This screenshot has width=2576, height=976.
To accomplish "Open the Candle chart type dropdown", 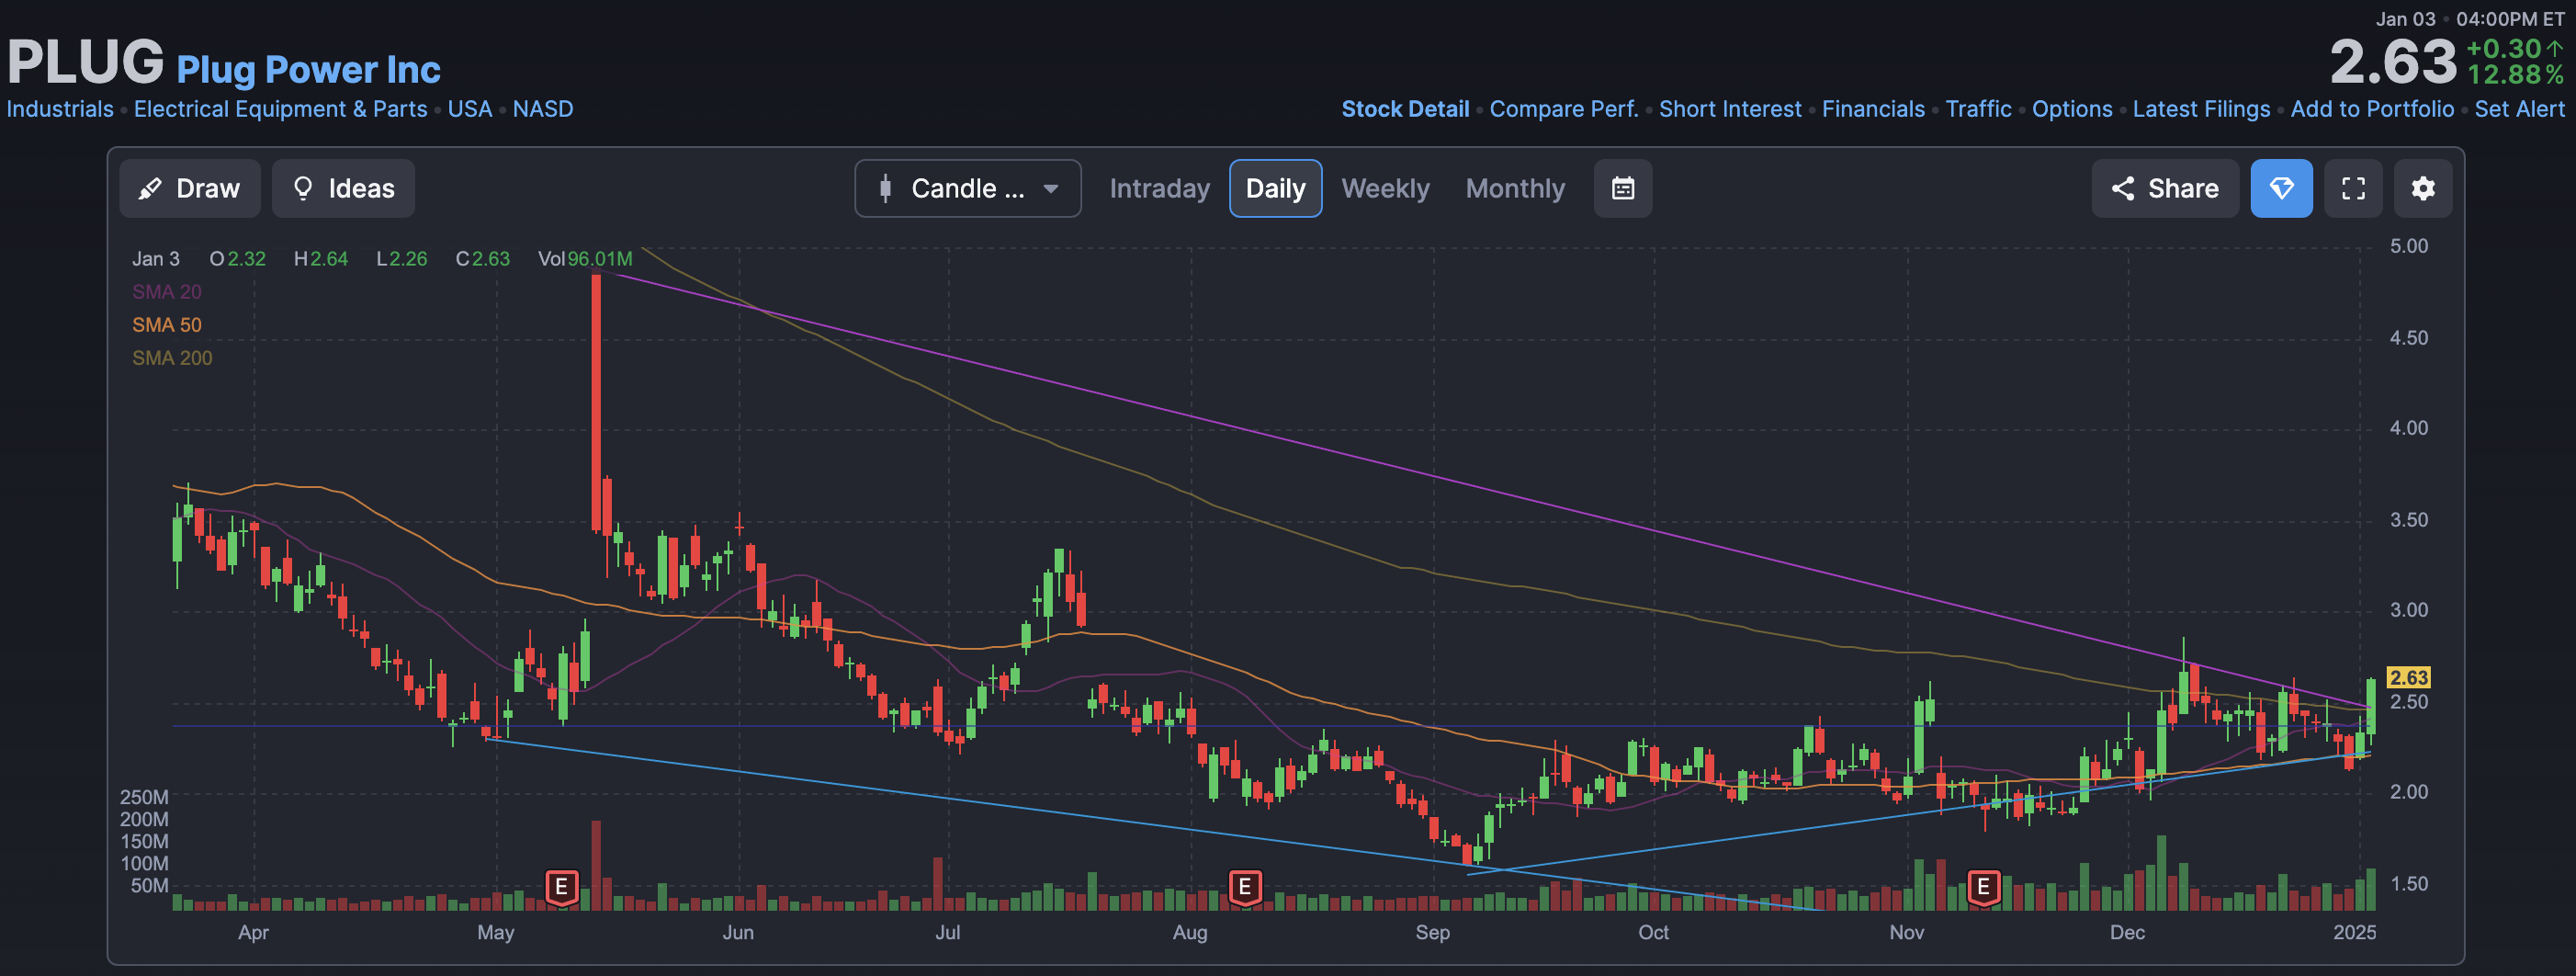I will point(967,188).
